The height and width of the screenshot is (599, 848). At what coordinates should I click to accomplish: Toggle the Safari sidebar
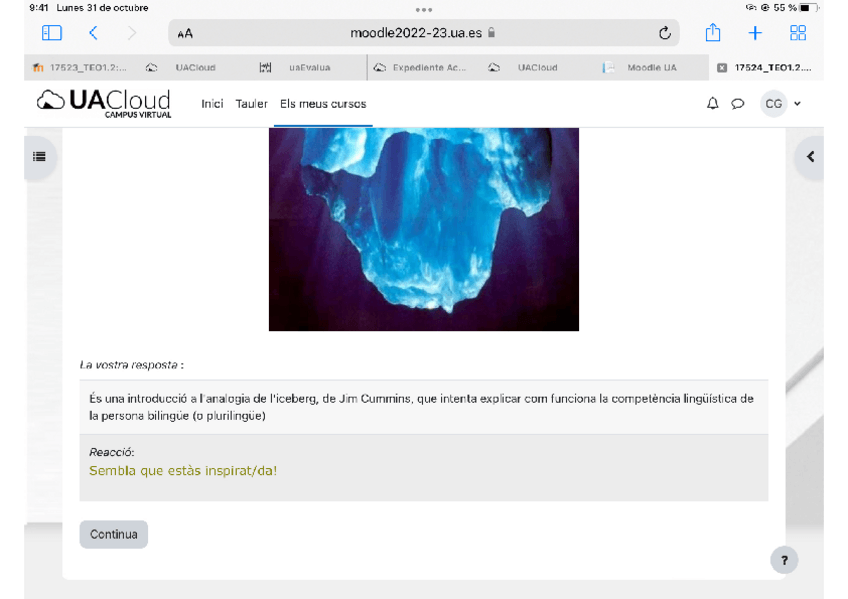51,32
